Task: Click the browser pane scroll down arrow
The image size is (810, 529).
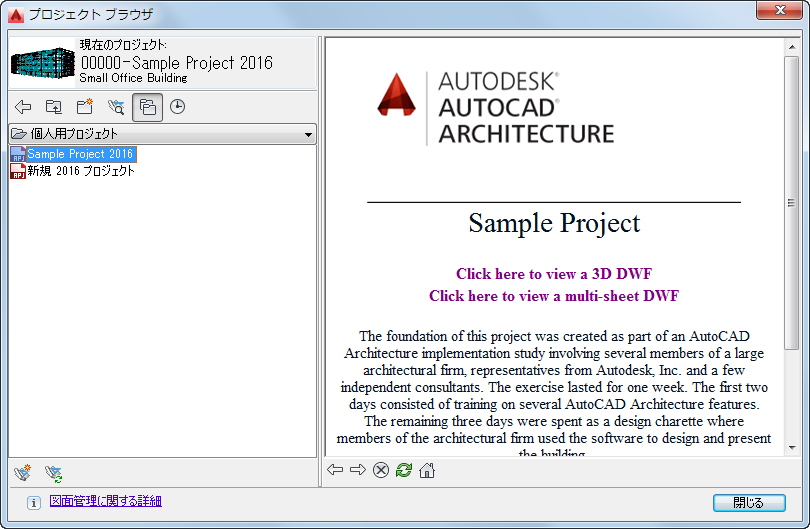Action: pyautogui.click(x=792, y=448)
